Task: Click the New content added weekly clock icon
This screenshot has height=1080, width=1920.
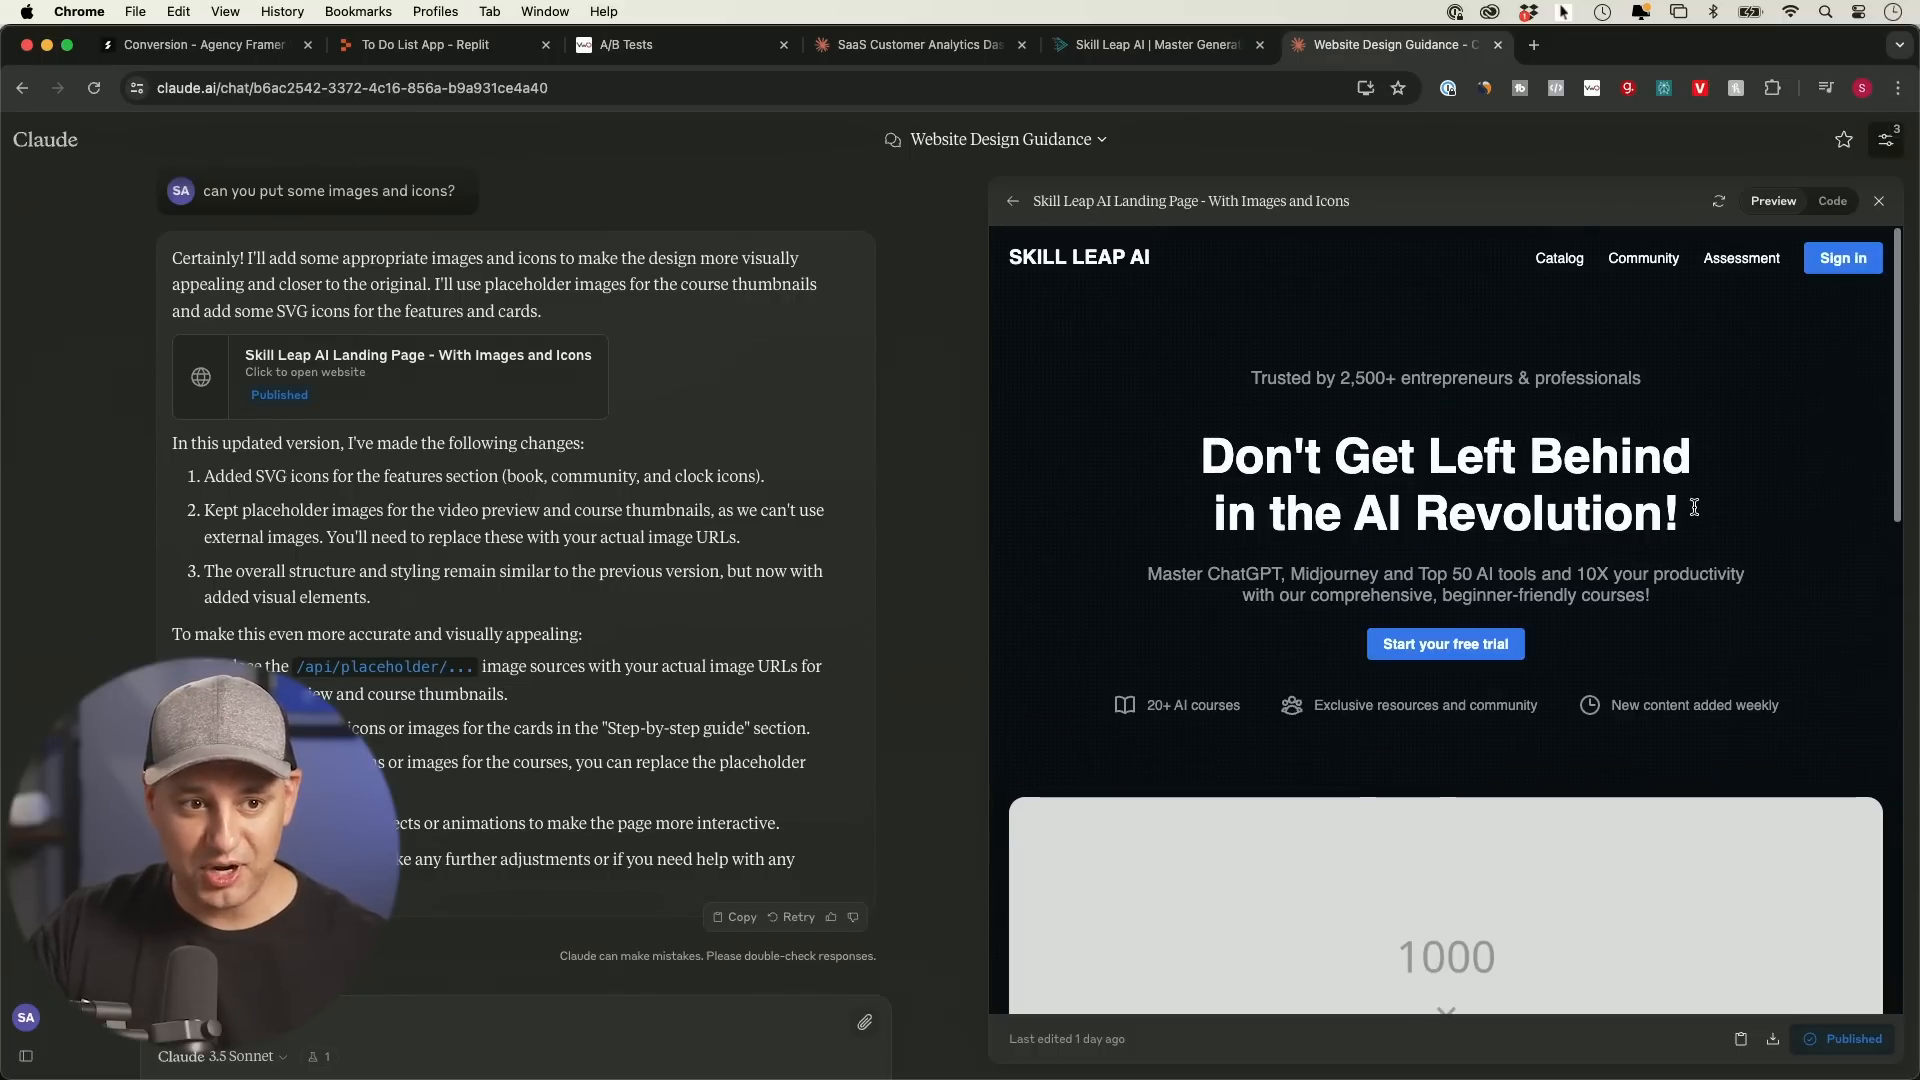Action: click(x=1589, y=705)
